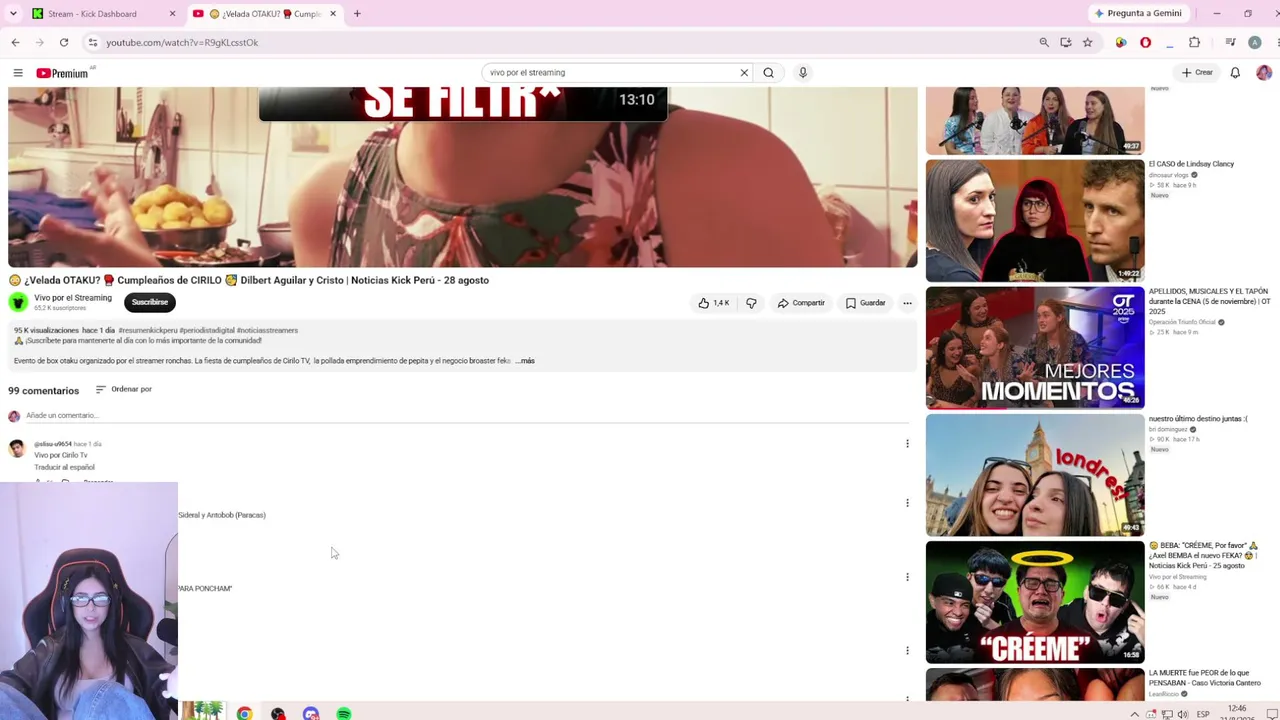Show hidden system tray icons
The image size is (1280, 720).
(1134, 714)
